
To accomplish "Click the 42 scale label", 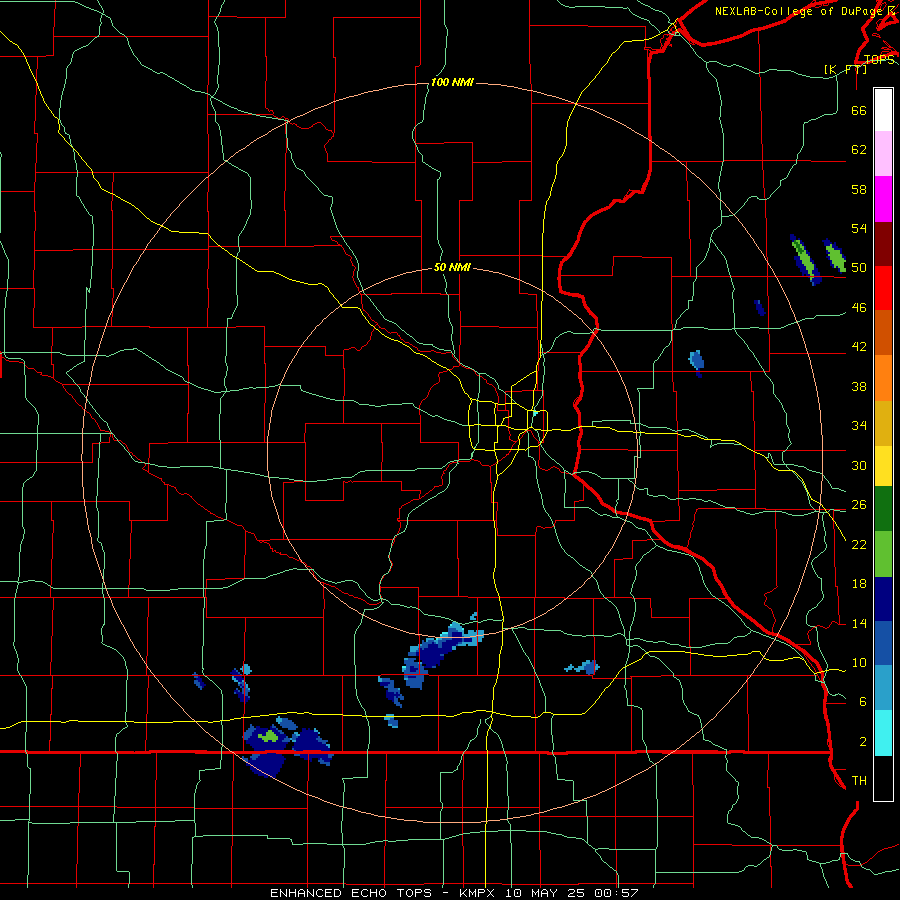I will 859,346.
